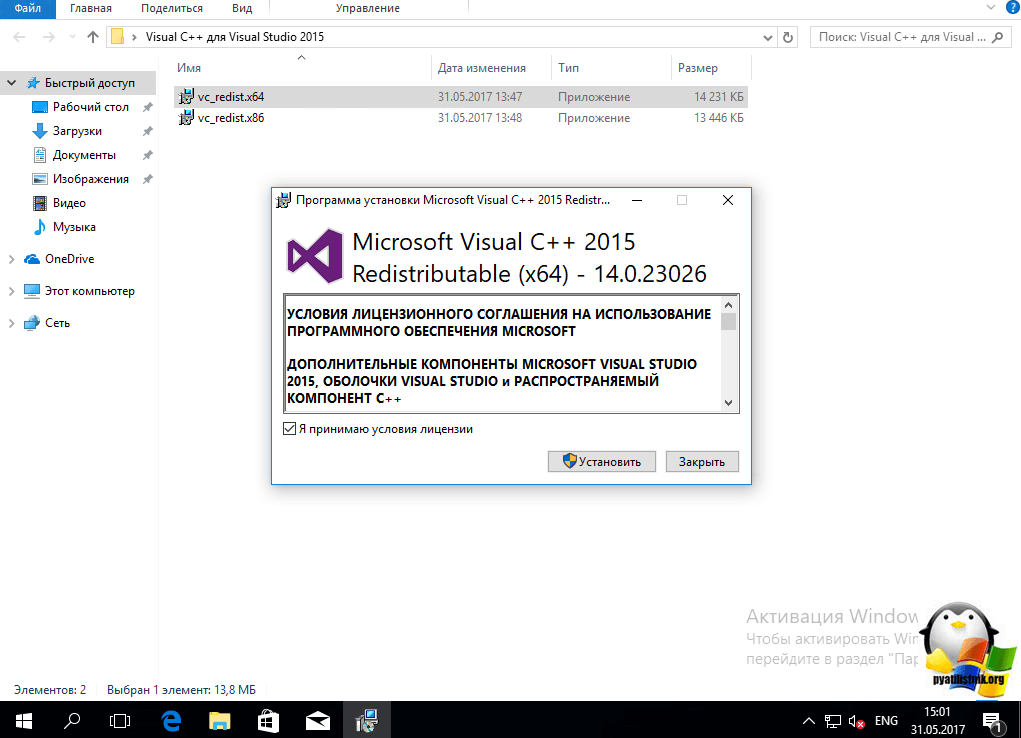
Task: Click the muted volume tray icon
Action: 856,721
